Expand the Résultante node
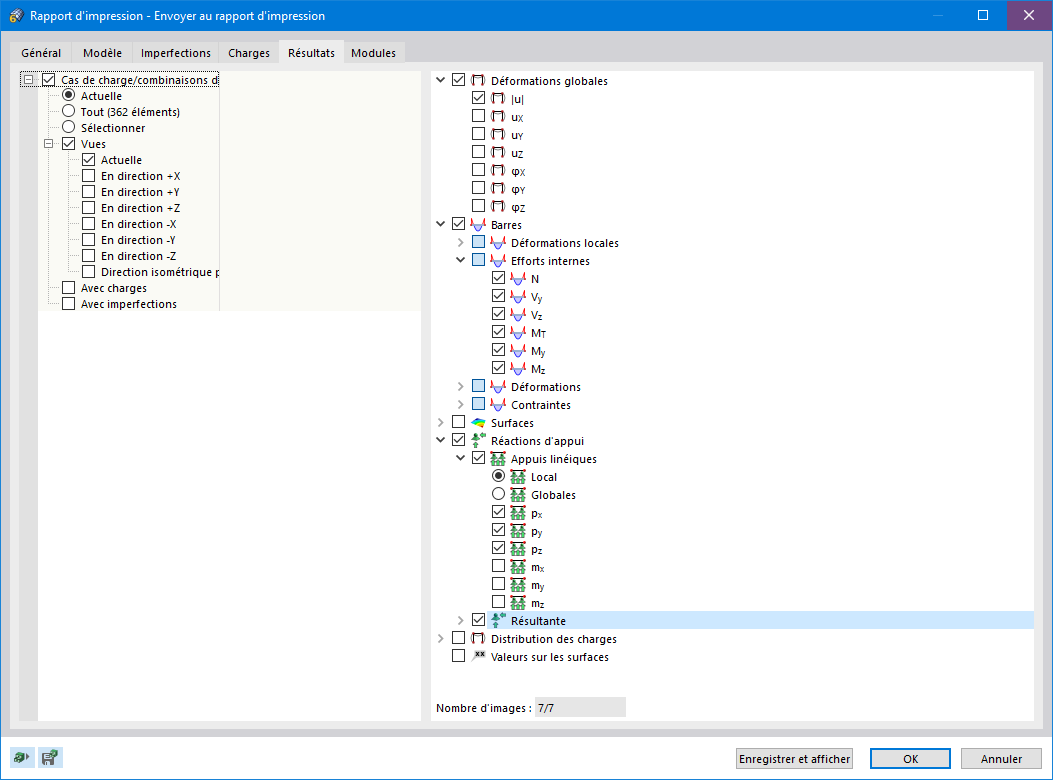Image resolution: width=1053 pixels, height=780 pixels. point(461,620)
